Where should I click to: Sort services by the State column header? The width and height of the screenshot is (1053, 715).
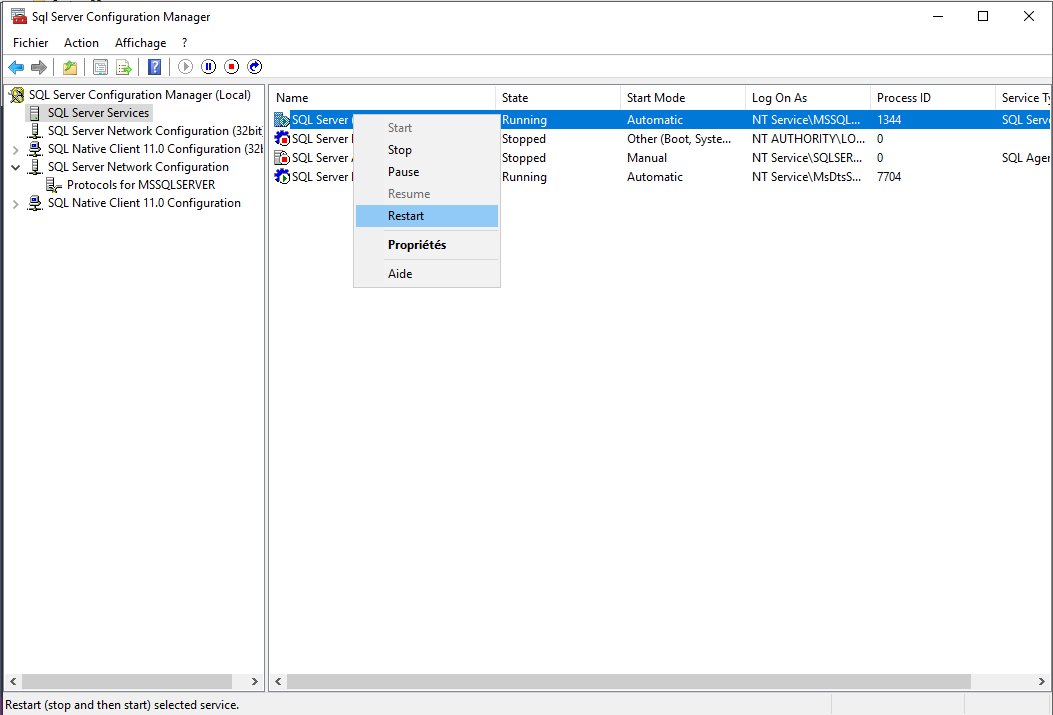tap(557, 98)
